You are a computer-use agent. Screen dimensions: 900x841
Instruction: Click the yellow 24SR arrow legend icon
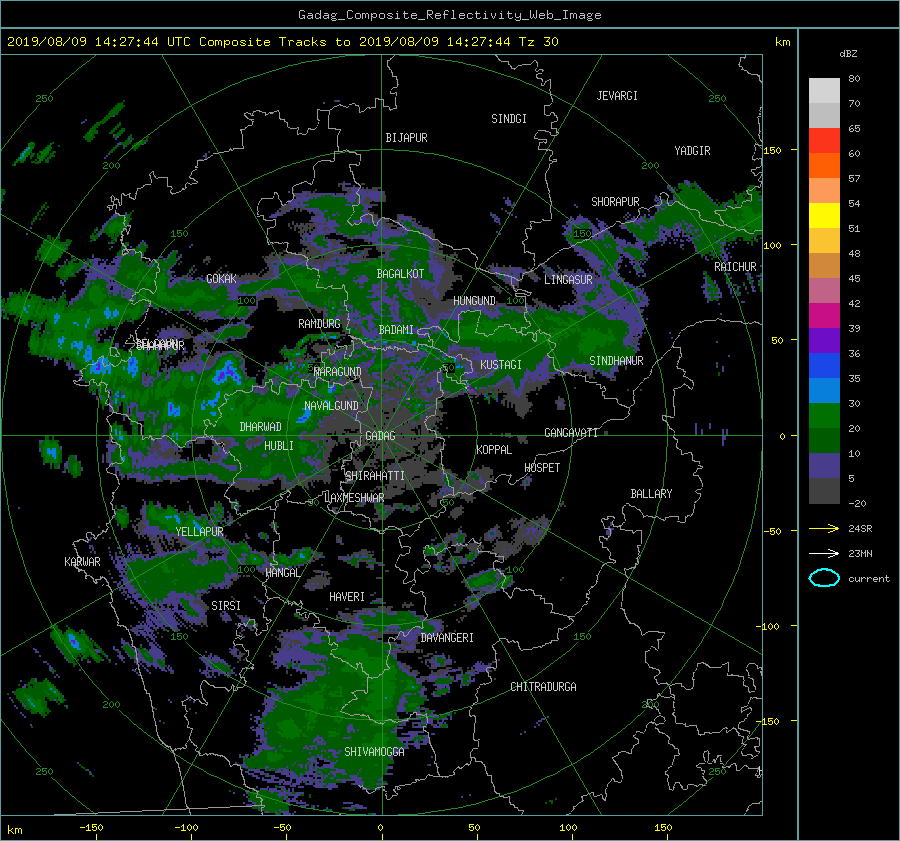824,528
